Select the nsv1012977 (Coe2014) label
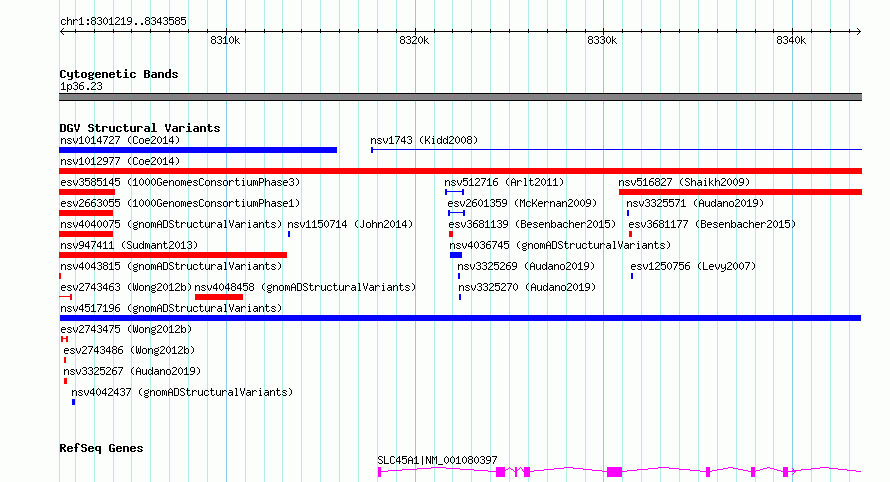890x482 pixels. pos(120,161)
